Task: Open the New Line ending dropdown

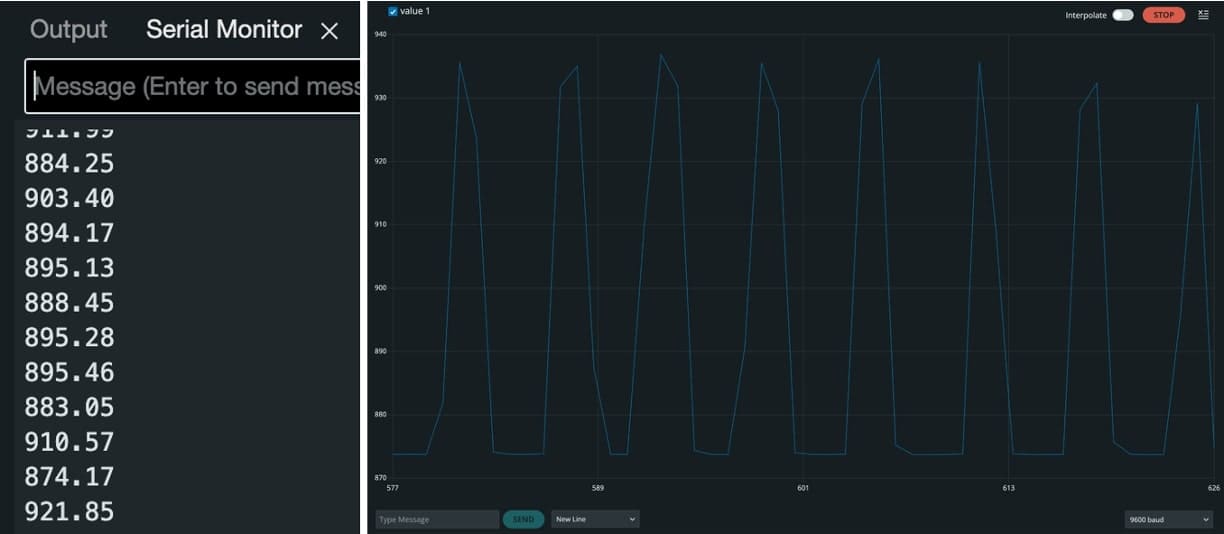Action: pos(595,519)
